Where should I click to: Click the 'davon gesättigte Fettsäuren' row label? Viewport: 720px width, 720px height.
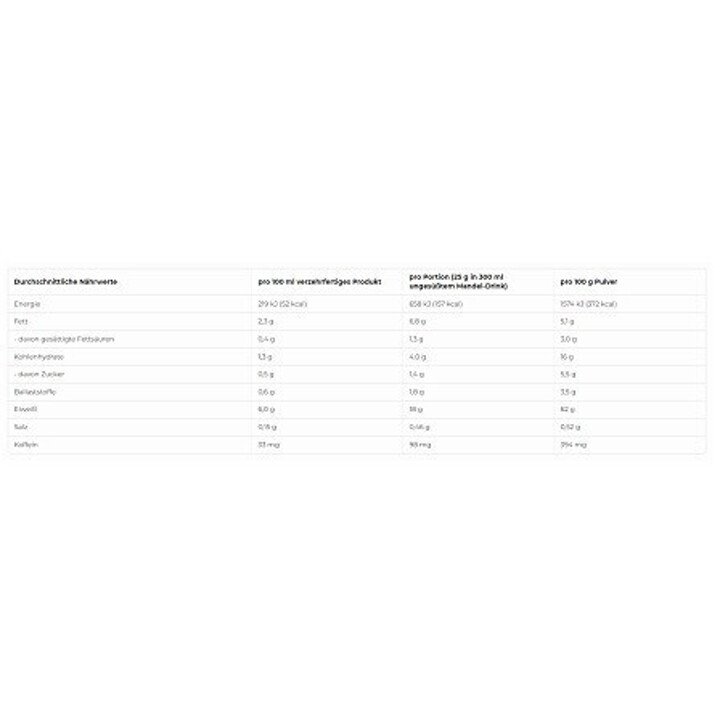(64, 339)
